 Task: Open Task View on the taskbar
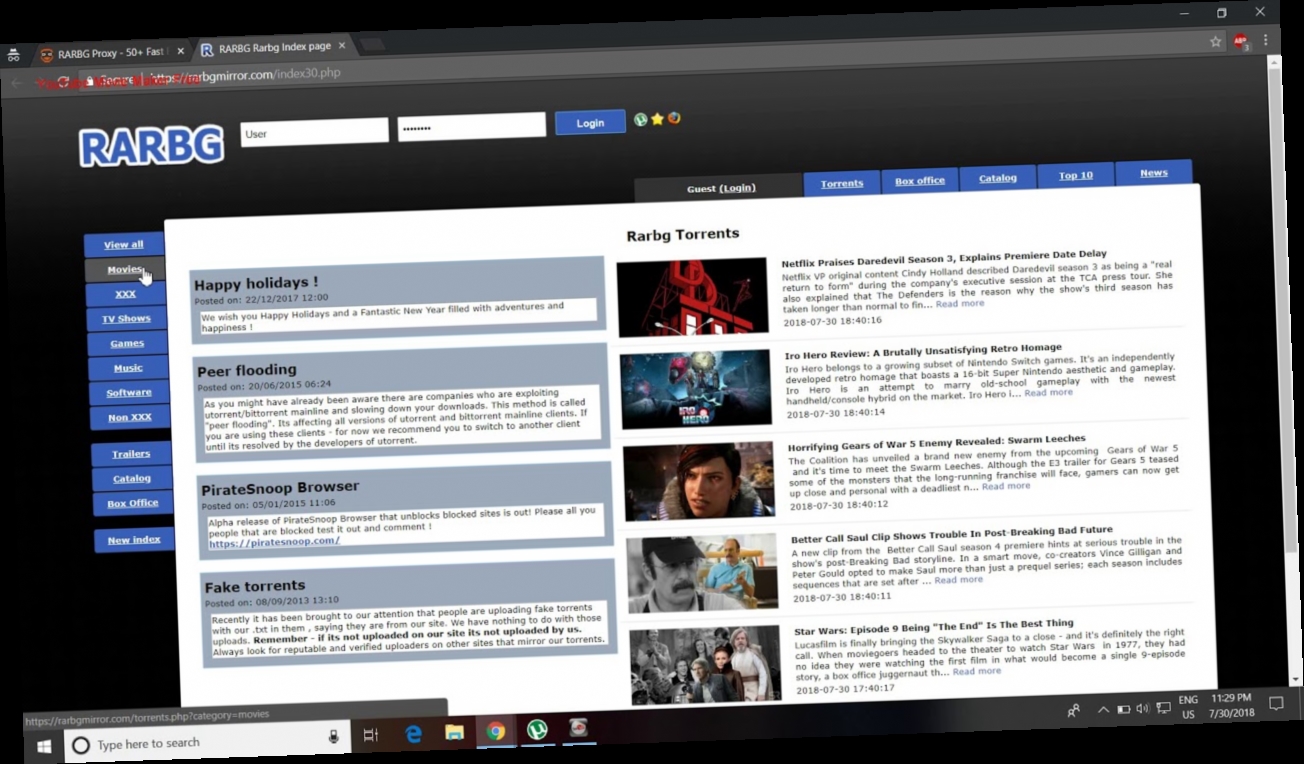point(370,735)
